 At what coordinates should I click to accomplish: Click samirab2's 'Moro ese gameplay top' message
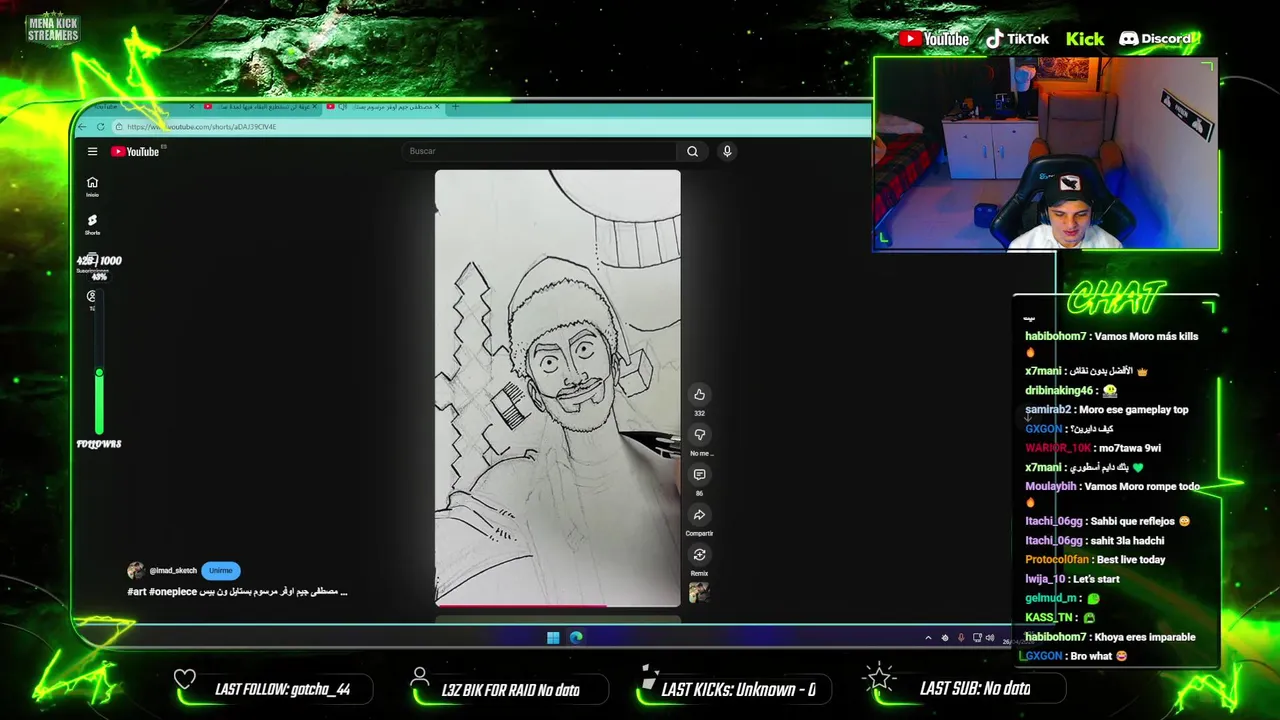pos(1106,410)
